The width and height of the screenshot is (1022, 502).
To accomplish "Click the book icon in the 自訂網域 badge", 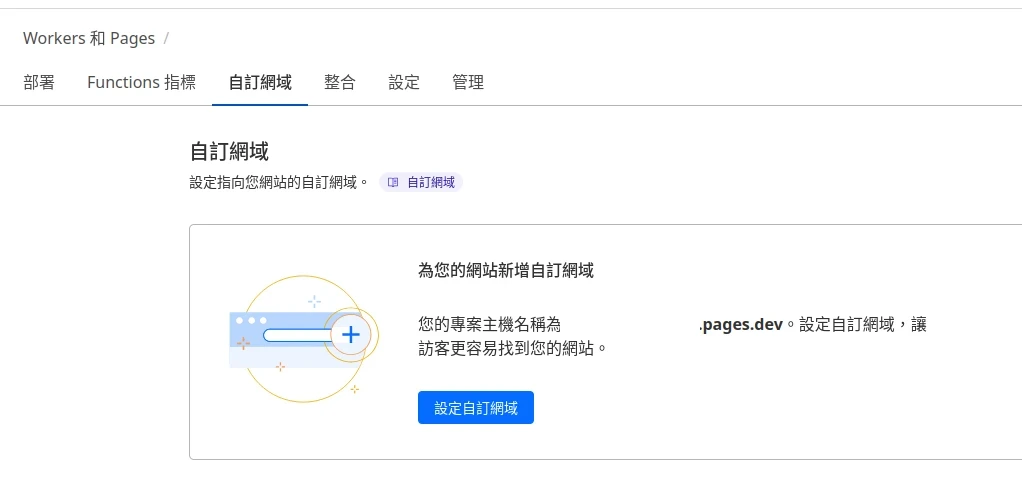I will coord(393,183).
